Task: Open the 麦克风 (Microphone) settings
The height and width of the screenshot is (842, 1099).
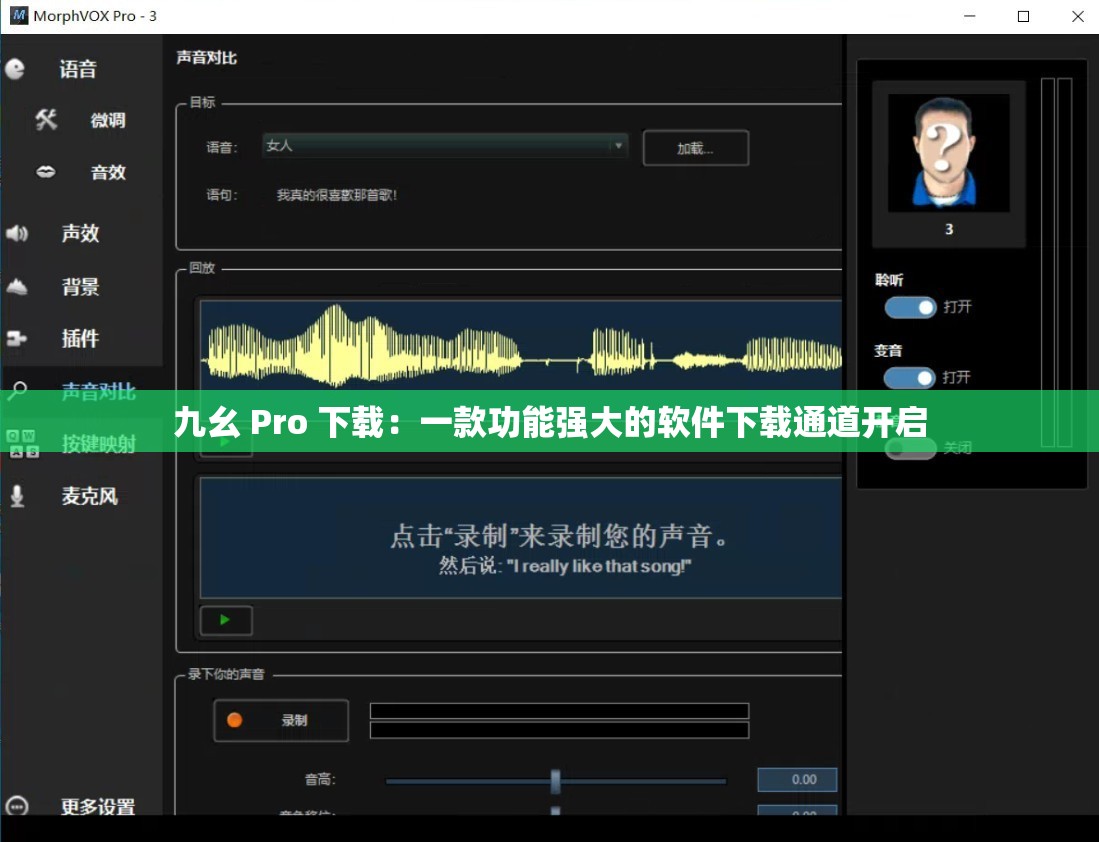Action: 17,496
